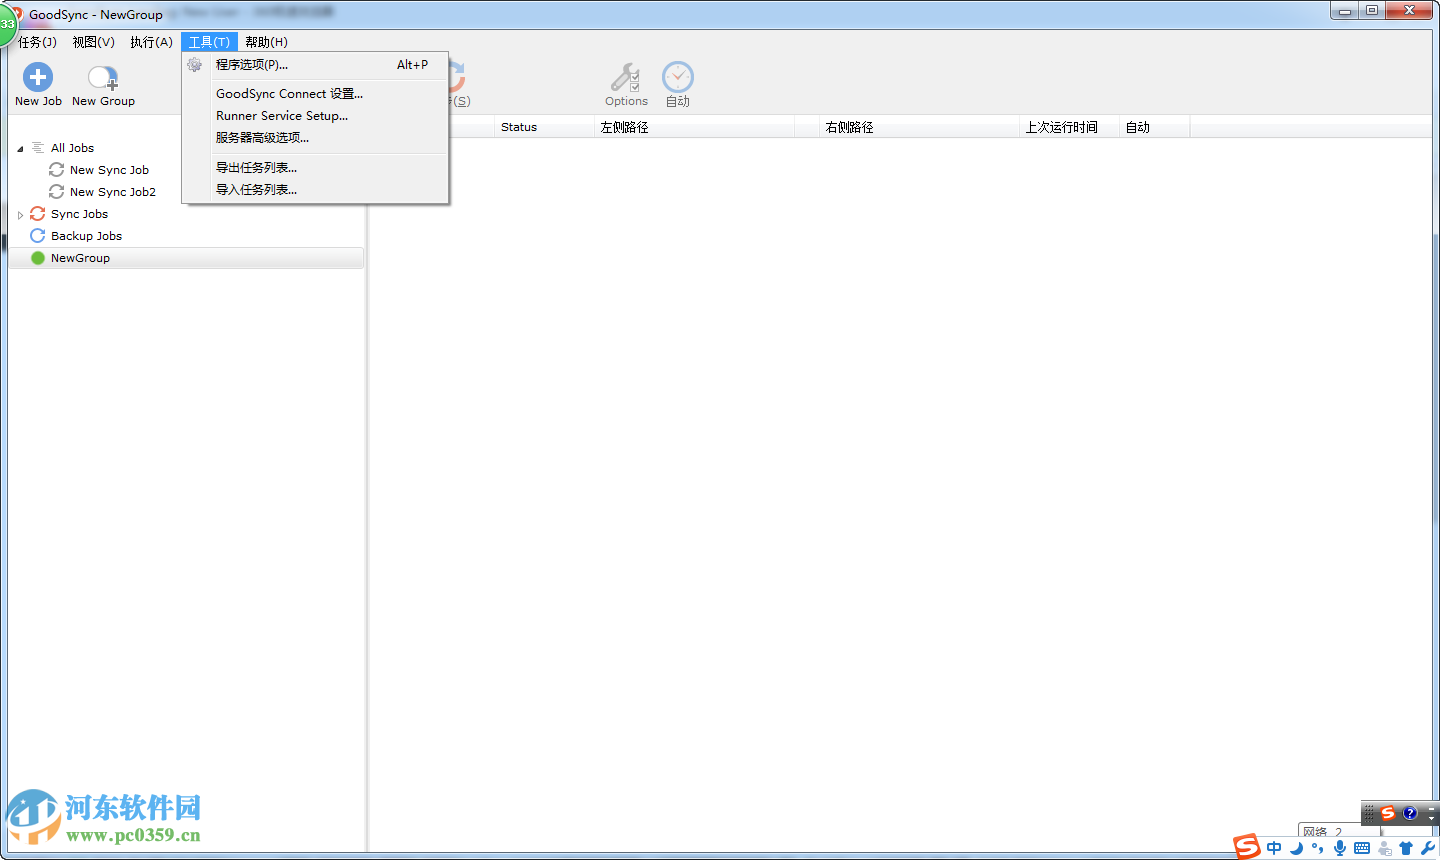Click the Sogou user account icon
This screenshot has height=860, width=1440.
[x=1384, y=848]
